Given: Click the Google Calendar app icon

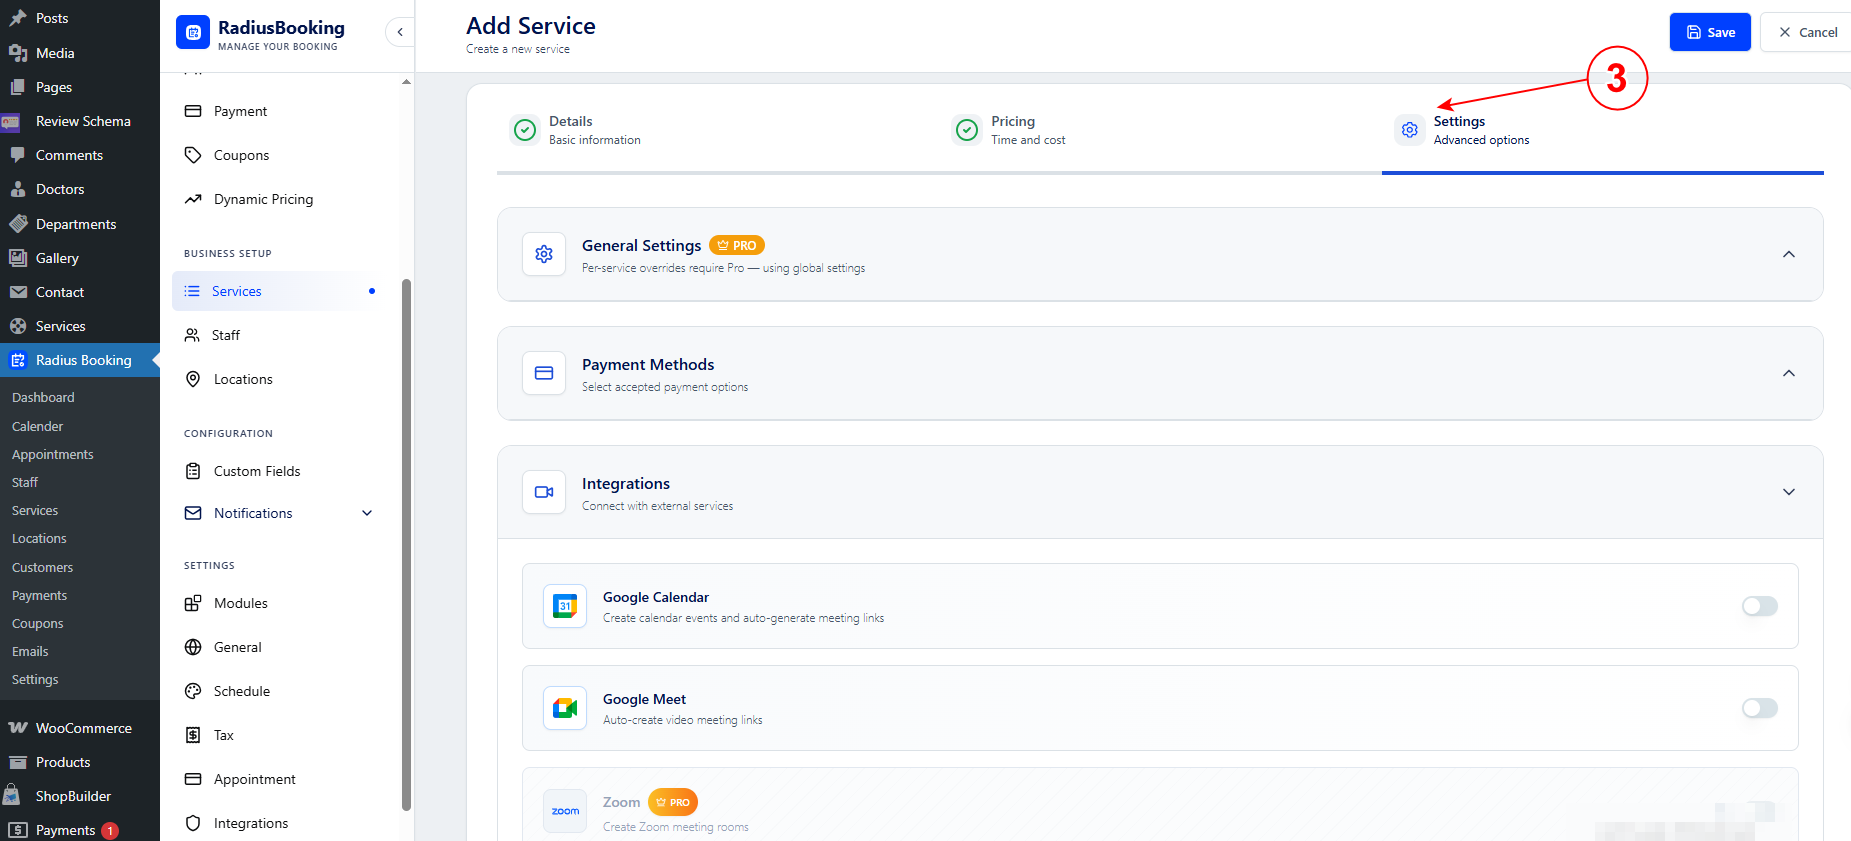Looking at the screenshot, I should click(x=565, y=606).
